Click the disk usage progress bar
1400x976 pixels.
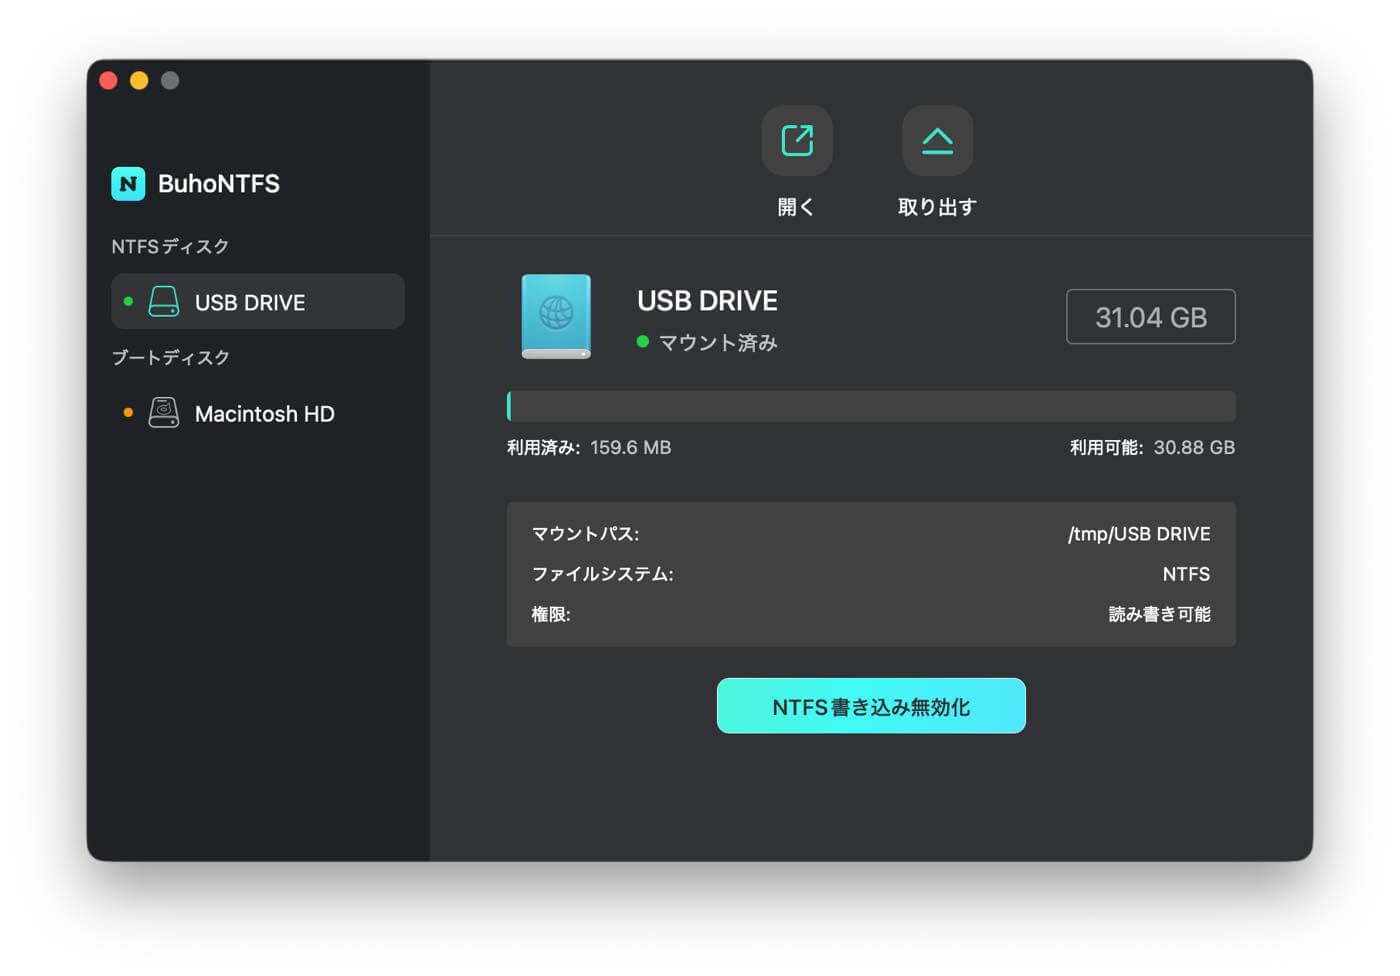(x=871, y=406)
